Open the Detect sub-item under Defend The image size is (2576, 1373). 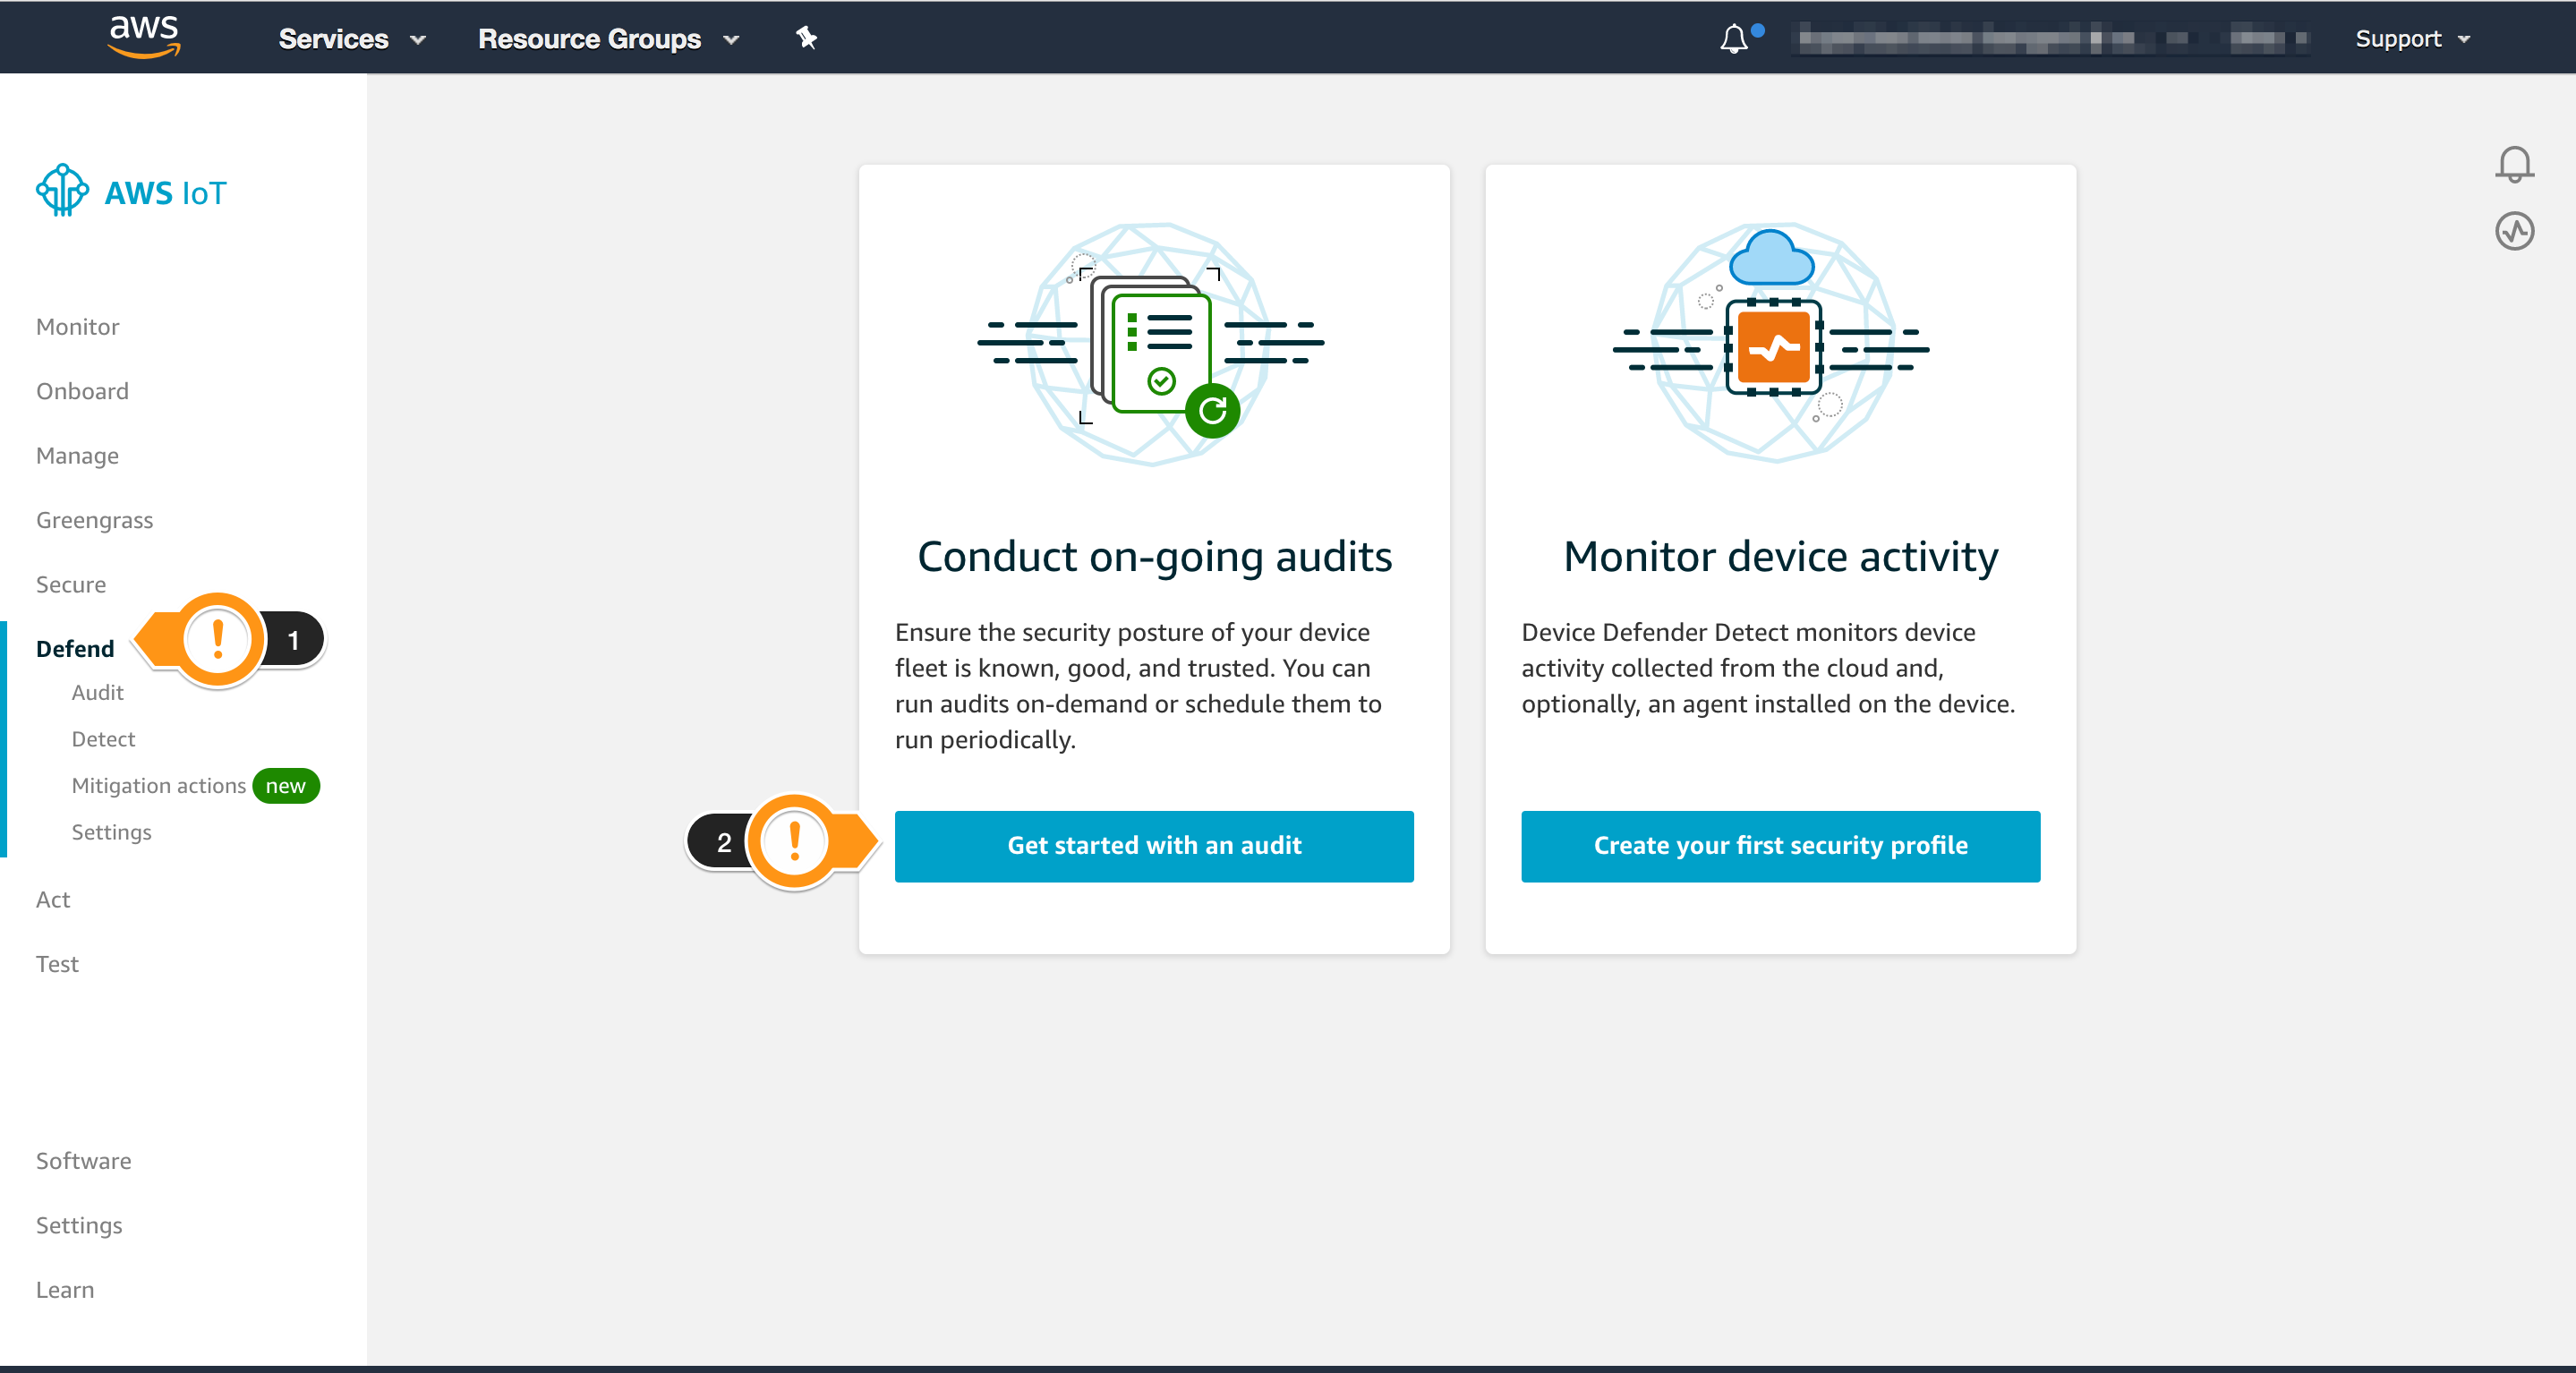coord(104,739)
